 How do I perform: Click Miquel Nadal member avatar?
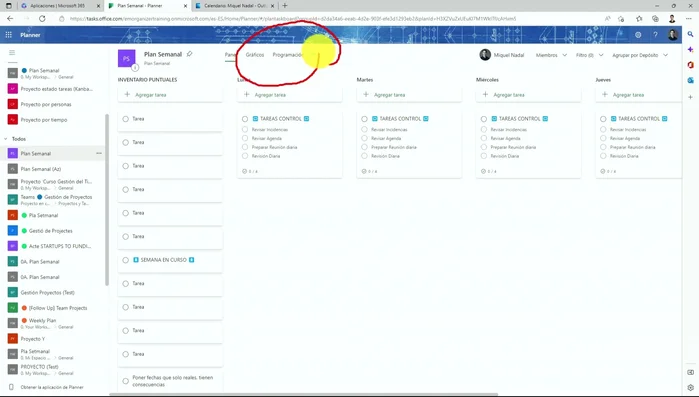tap(485, 55)
